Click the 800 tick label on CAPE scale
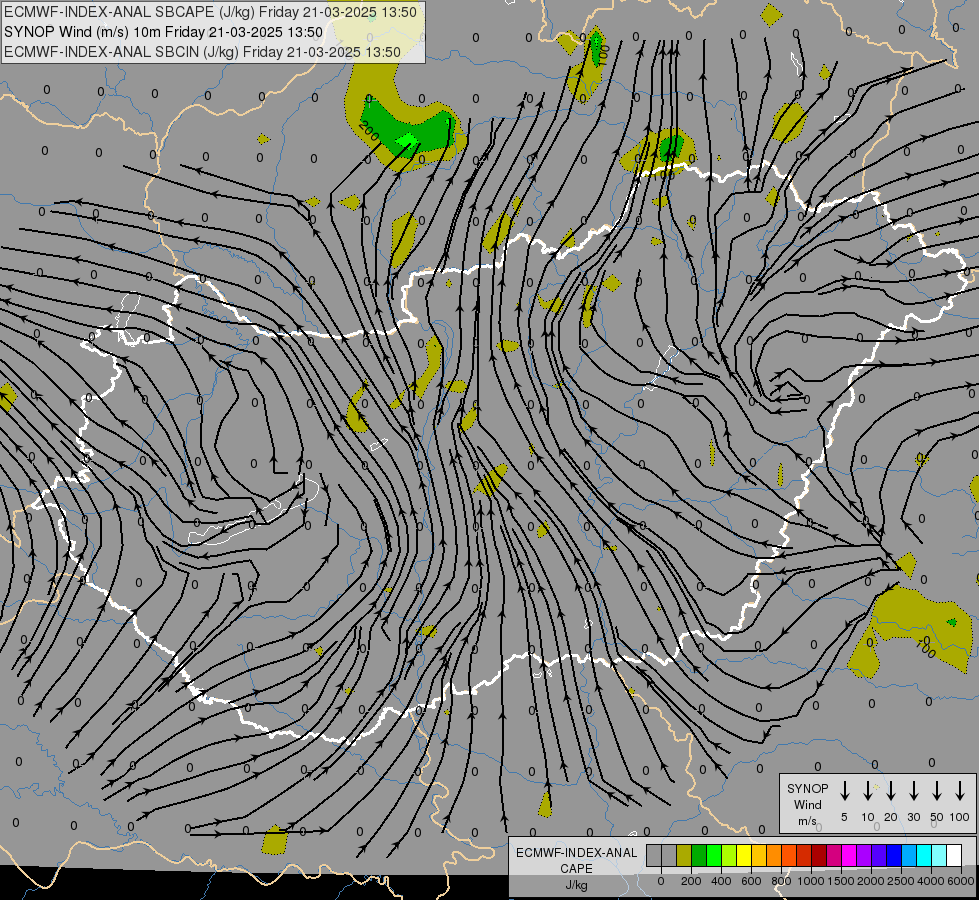This screenshot has height=900, width=979. (781, 881)
